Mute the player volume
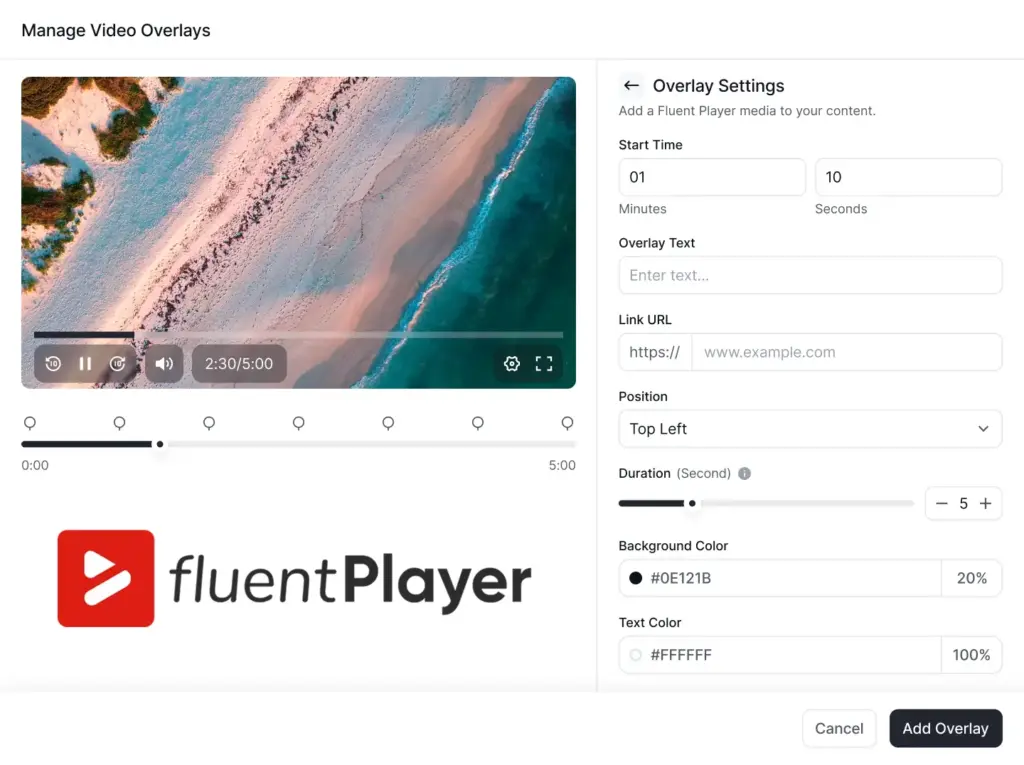Screen dimensions: 1024x765 click(163, 363)
